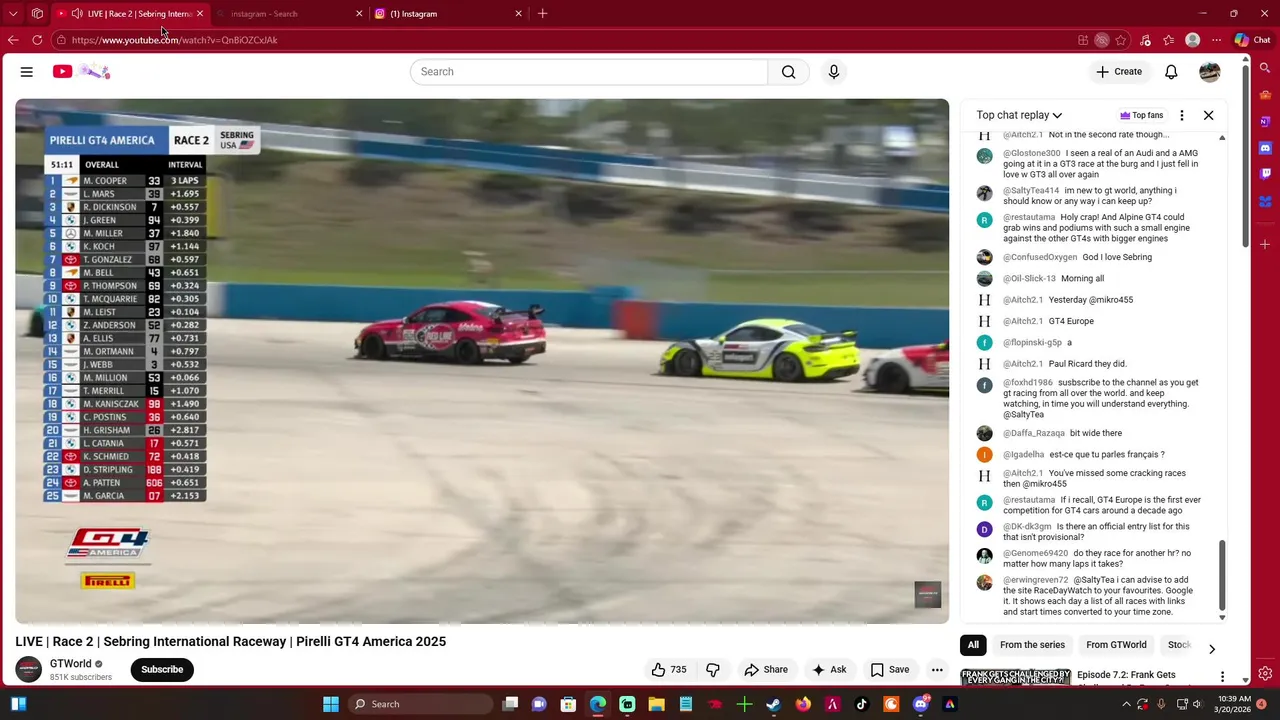Launch Steam from the taskbar
The height and width of the screenshot is (720, 1280).
[774, 704]
